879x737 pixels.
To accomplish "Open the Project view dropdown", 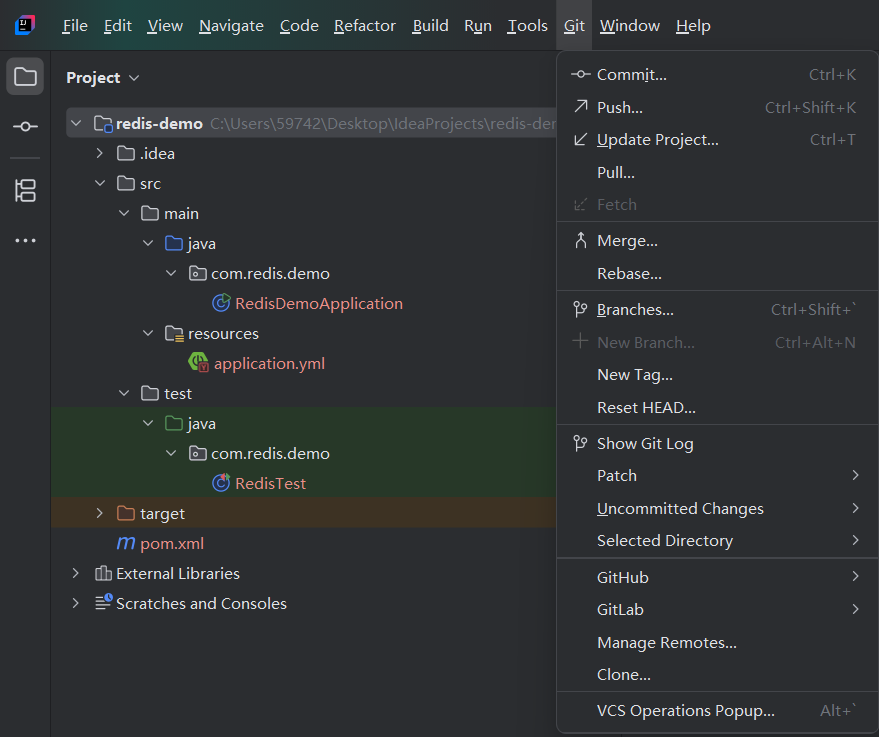I will [103, 77].
